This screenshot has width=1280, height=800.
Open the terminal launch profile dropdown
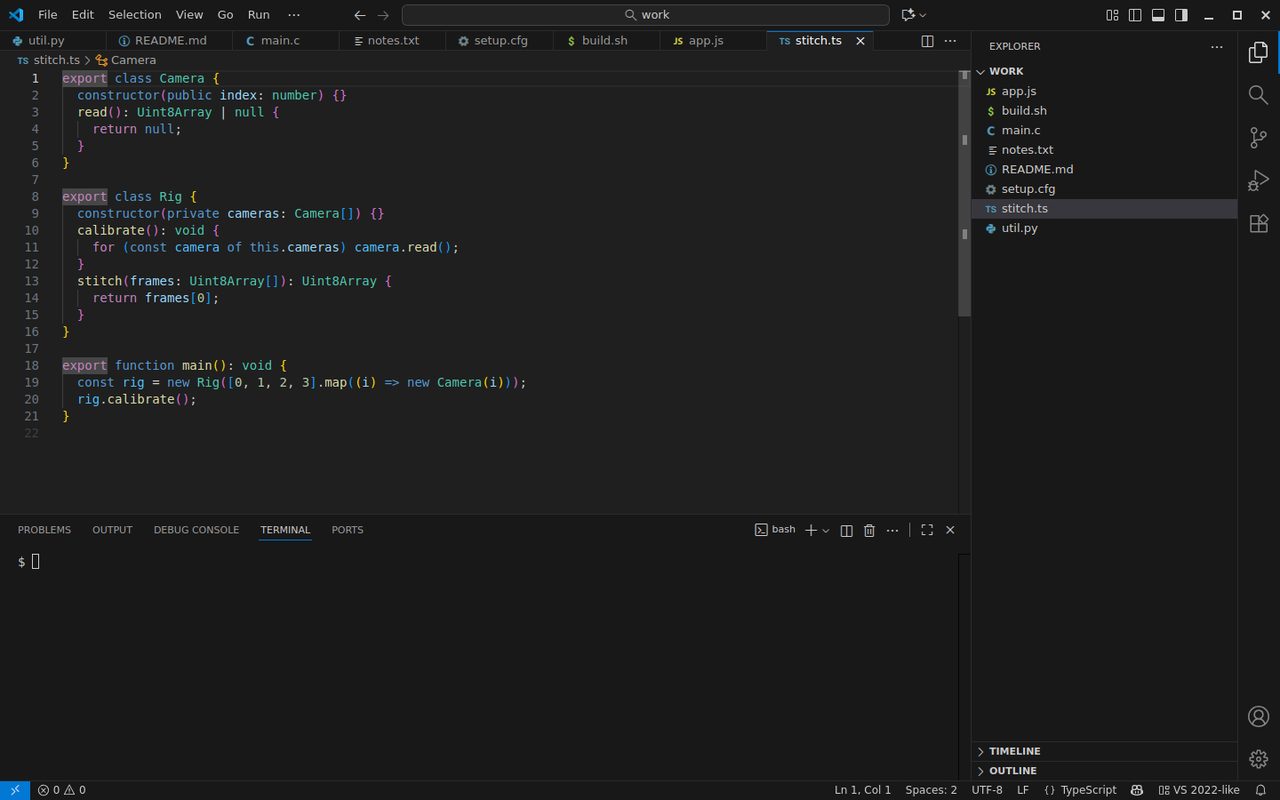click(x=826, y=530)
